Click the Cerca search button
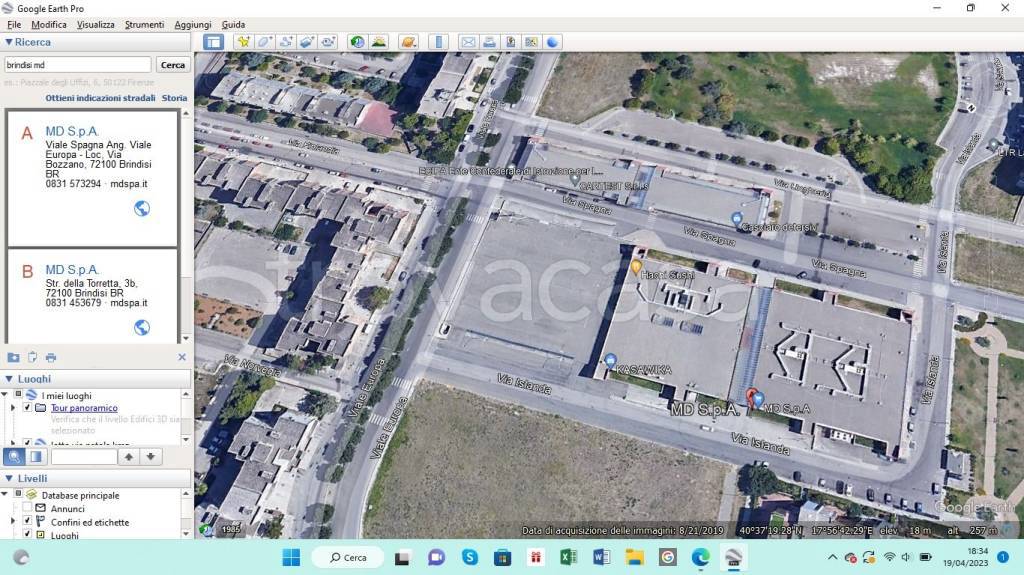Viewport: 1024px width, 575px height. (x=172, y=65)
